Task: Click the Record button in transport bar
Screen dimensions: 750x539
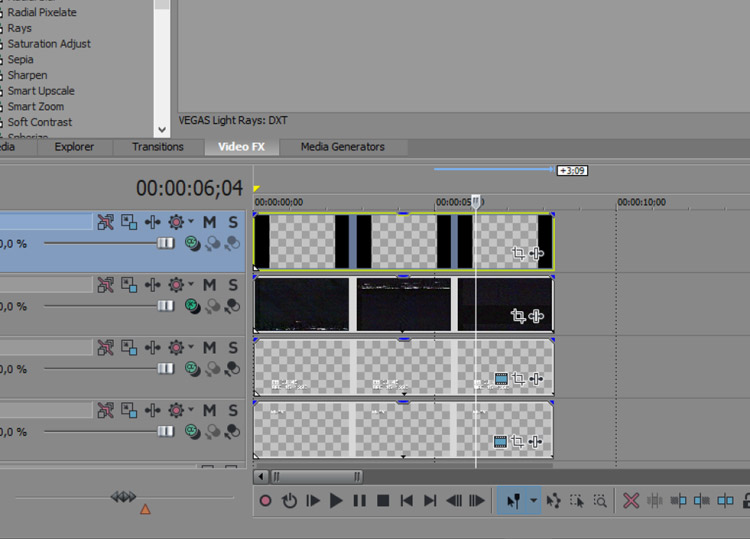Action: [x=265, y=501]
